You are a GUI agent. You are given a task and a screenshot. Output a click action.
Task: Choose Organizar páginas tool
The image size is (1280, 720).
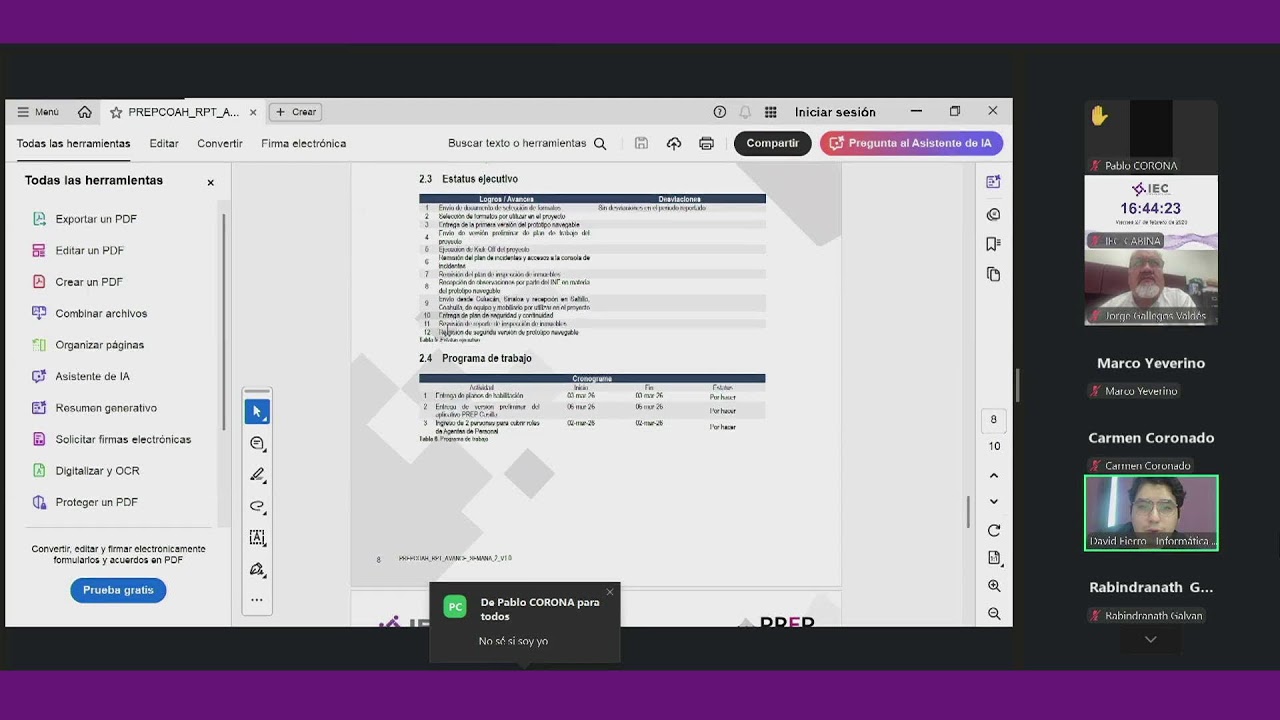[x=100, y=345]
